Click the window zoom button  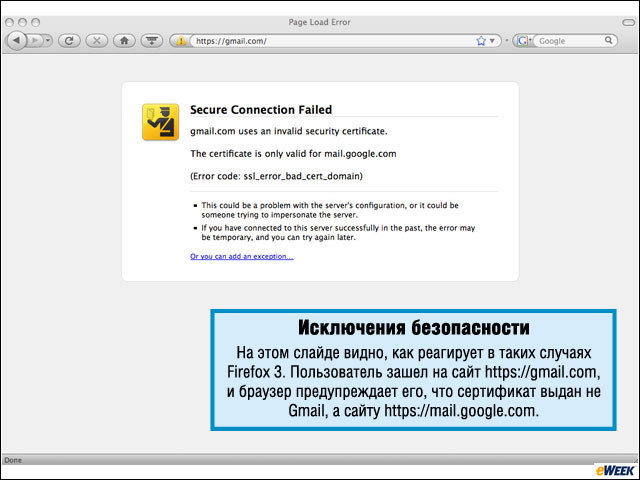point(36,22)
